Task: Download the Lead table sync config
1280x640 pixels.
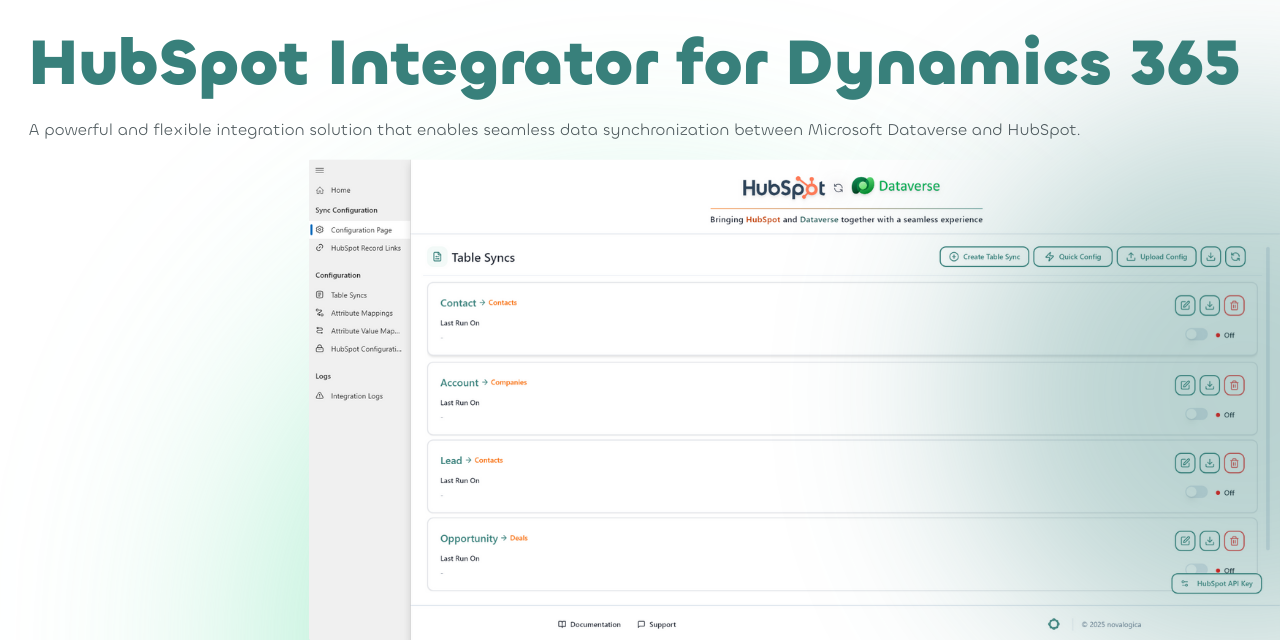Action: pos(1210,463)
